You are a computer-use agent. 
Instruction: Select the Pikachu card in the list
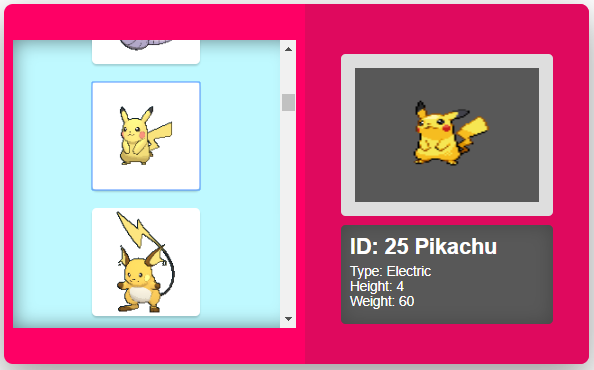[146, 136]
